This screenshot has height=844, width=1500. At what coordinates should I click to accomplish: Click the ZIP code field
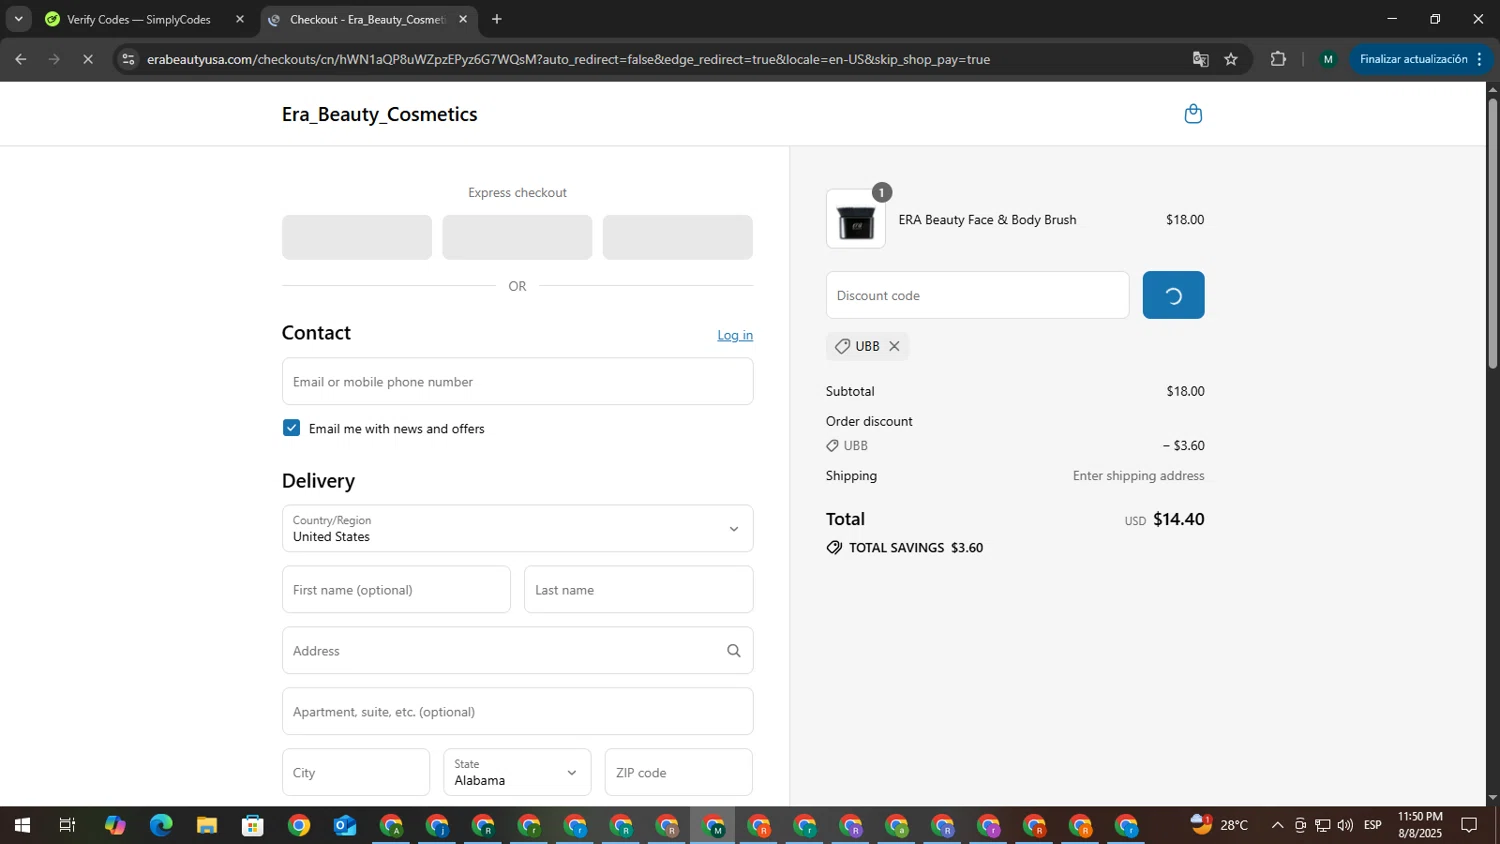click(678, 772)
